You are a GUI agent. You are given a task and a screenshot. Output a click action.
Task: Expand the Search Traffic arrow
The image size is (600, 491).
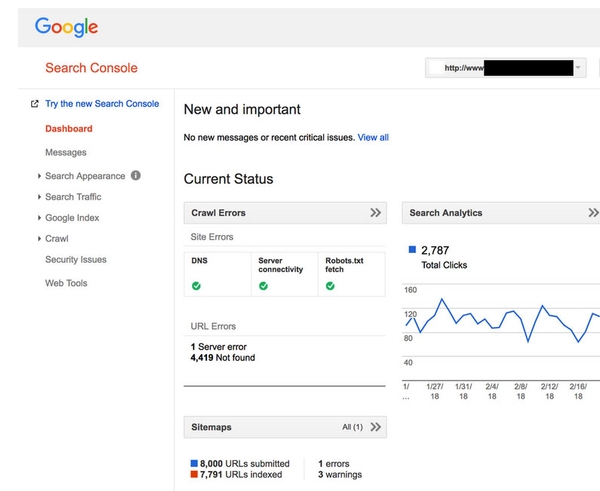tap(39, 197)
